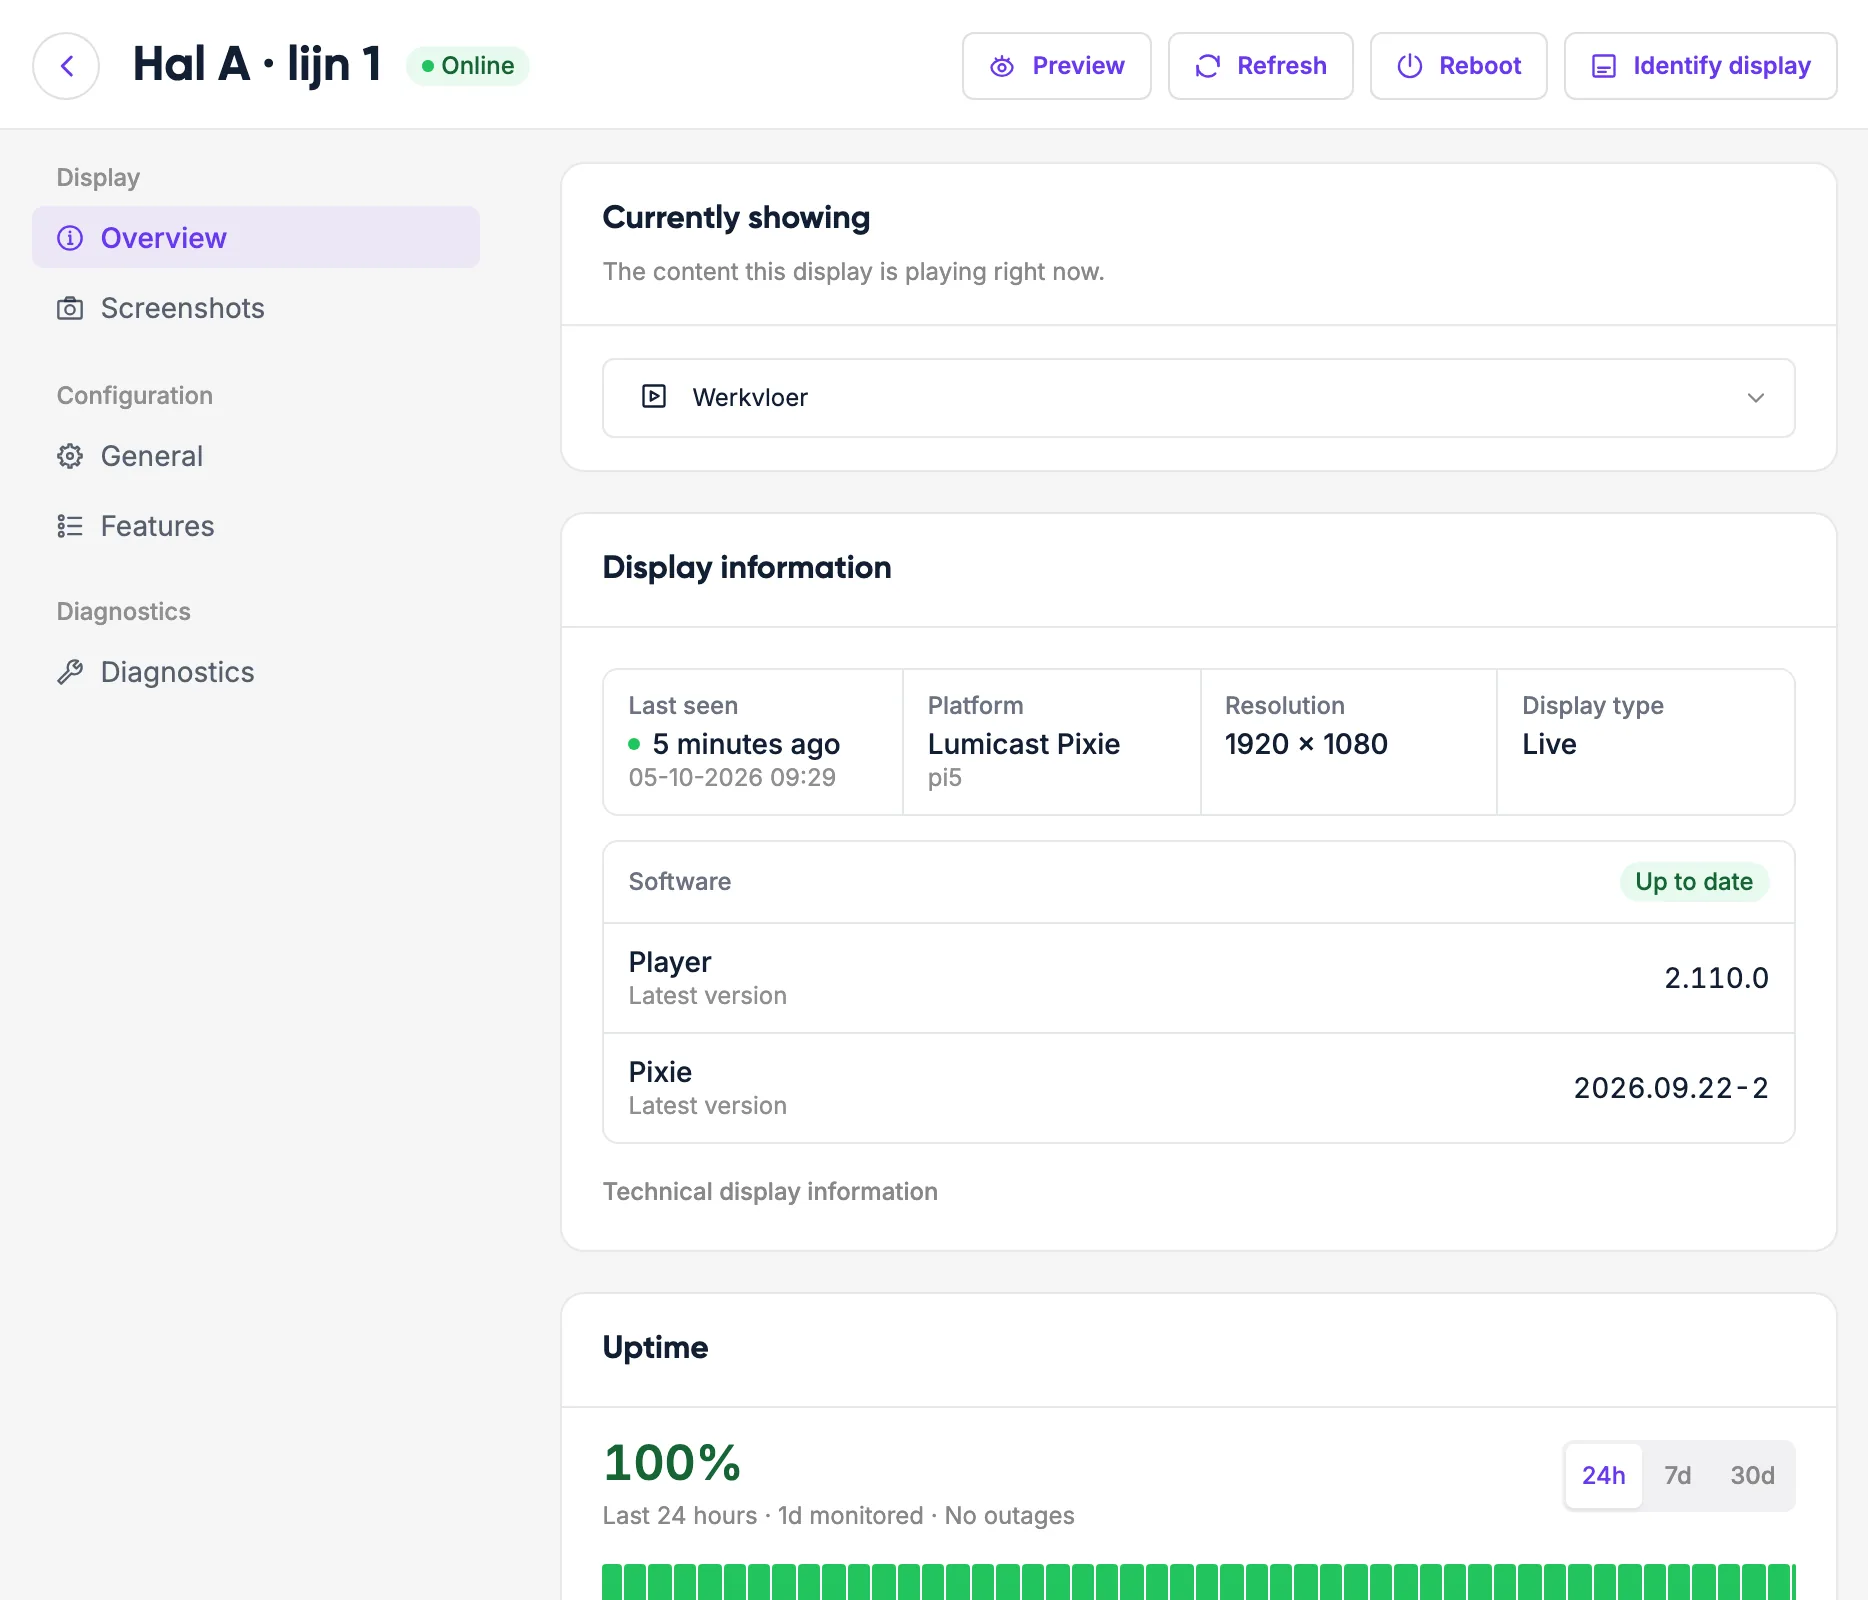Switch uptime range to 7d
The image size is (1868, 1600).
[1677, 1476]
